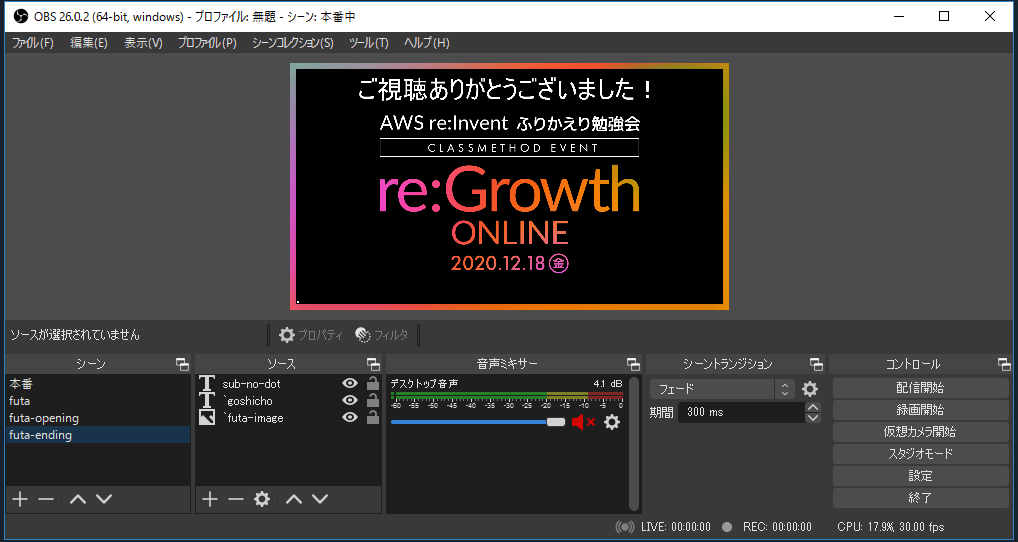Viewport: 1018px width, 542px height.
Task: Open the 表示(V) menu
Action: pos(143,43)
